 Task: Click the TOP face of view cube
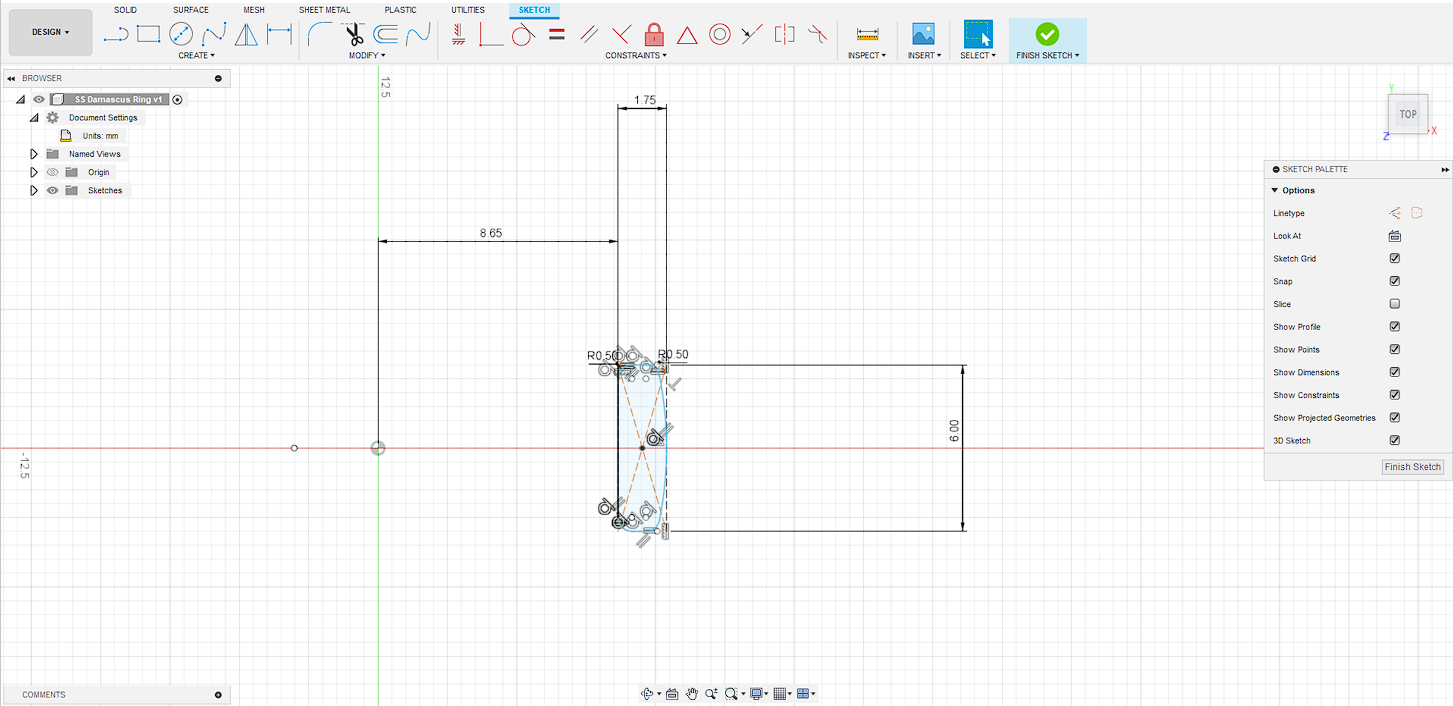click(x=1407, y=114)
